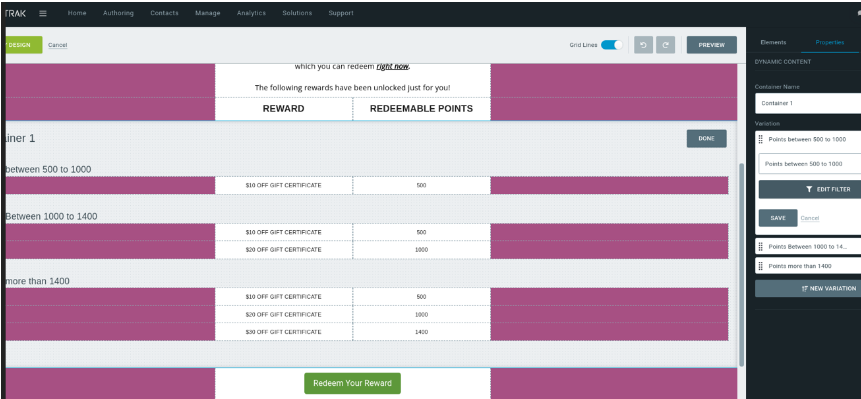Click the Redeem Your Reward button
Screen dimensions: 861x399
click(353, 383)
